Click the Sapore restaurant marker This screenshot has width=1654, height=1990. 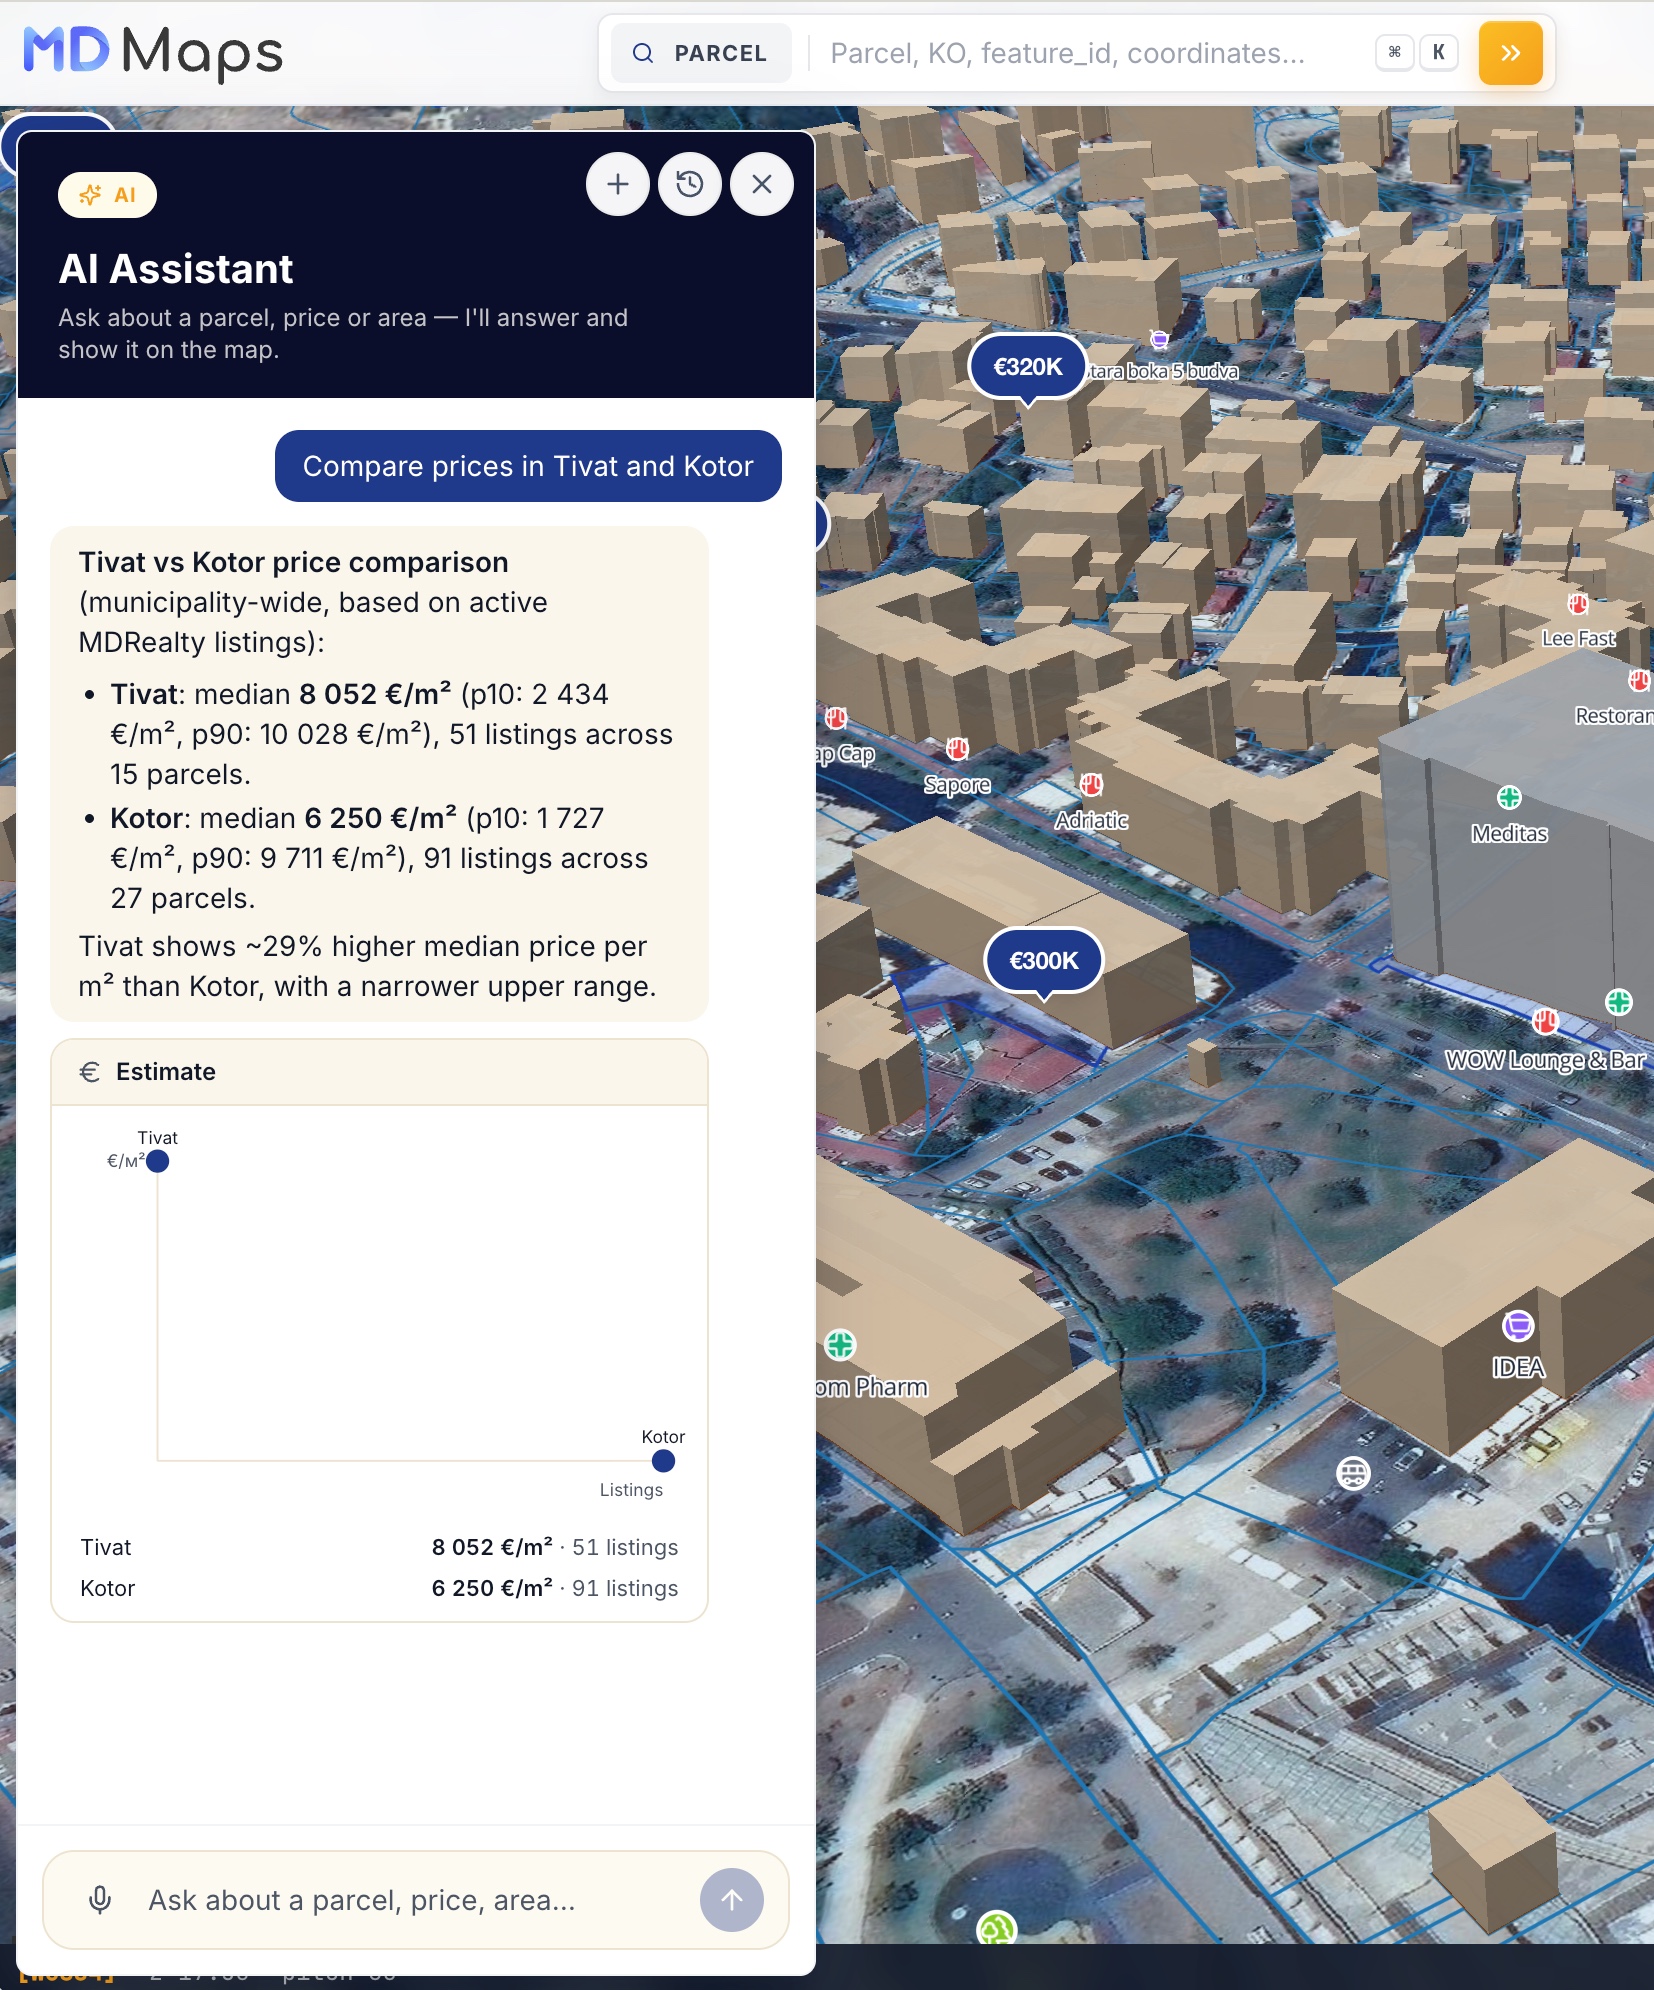click(958, 749)
